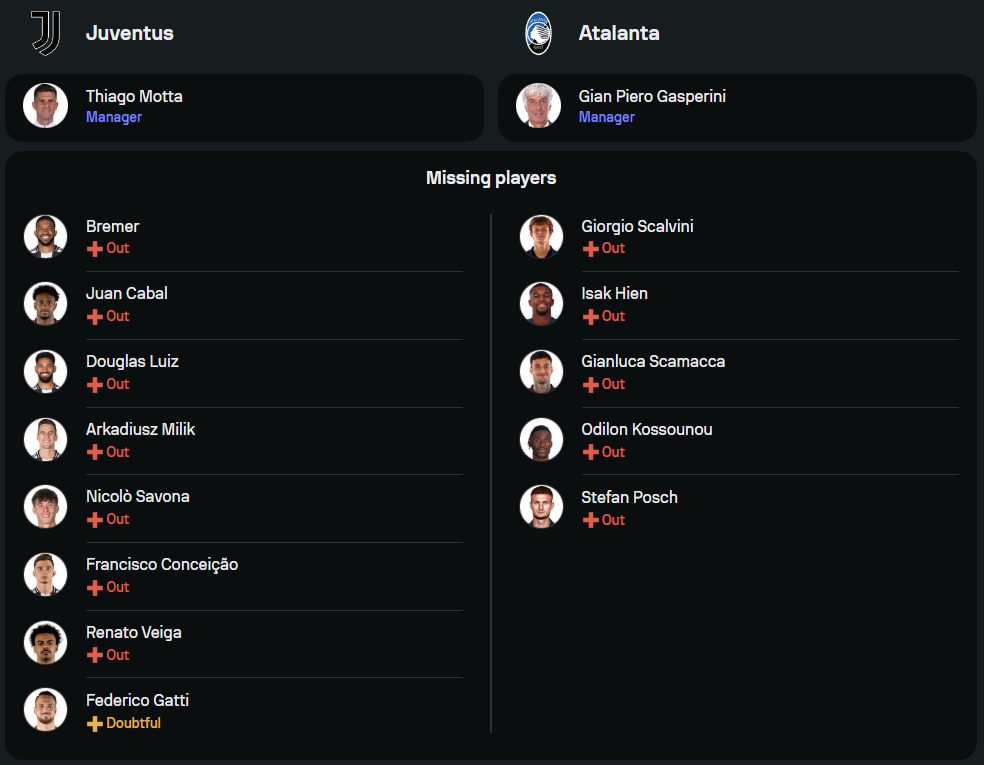Viewport: 984px width, 765px height.
Task: Click the Atalanta club crest icon
Action: coord(539,33)
